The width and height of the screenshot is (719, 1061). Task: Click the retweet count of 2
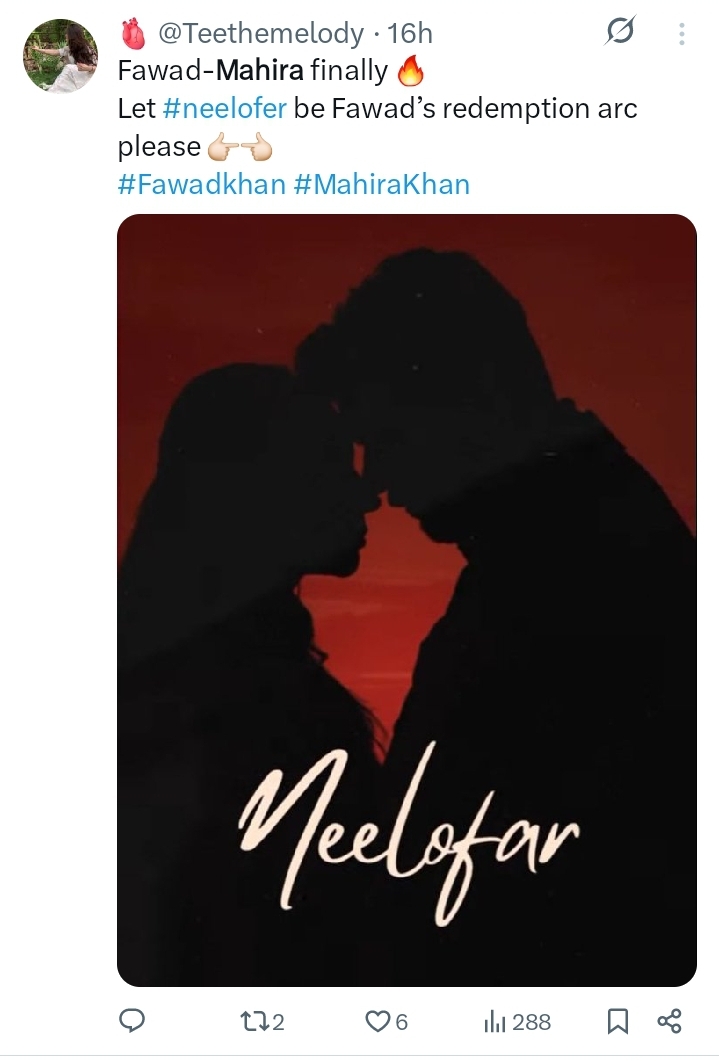278,1022
